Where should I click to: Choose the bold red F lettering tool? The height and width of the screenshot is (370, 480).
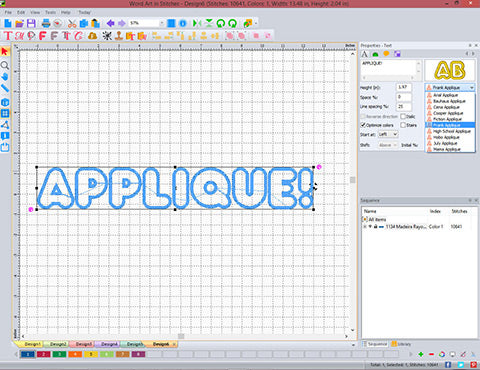42,36
